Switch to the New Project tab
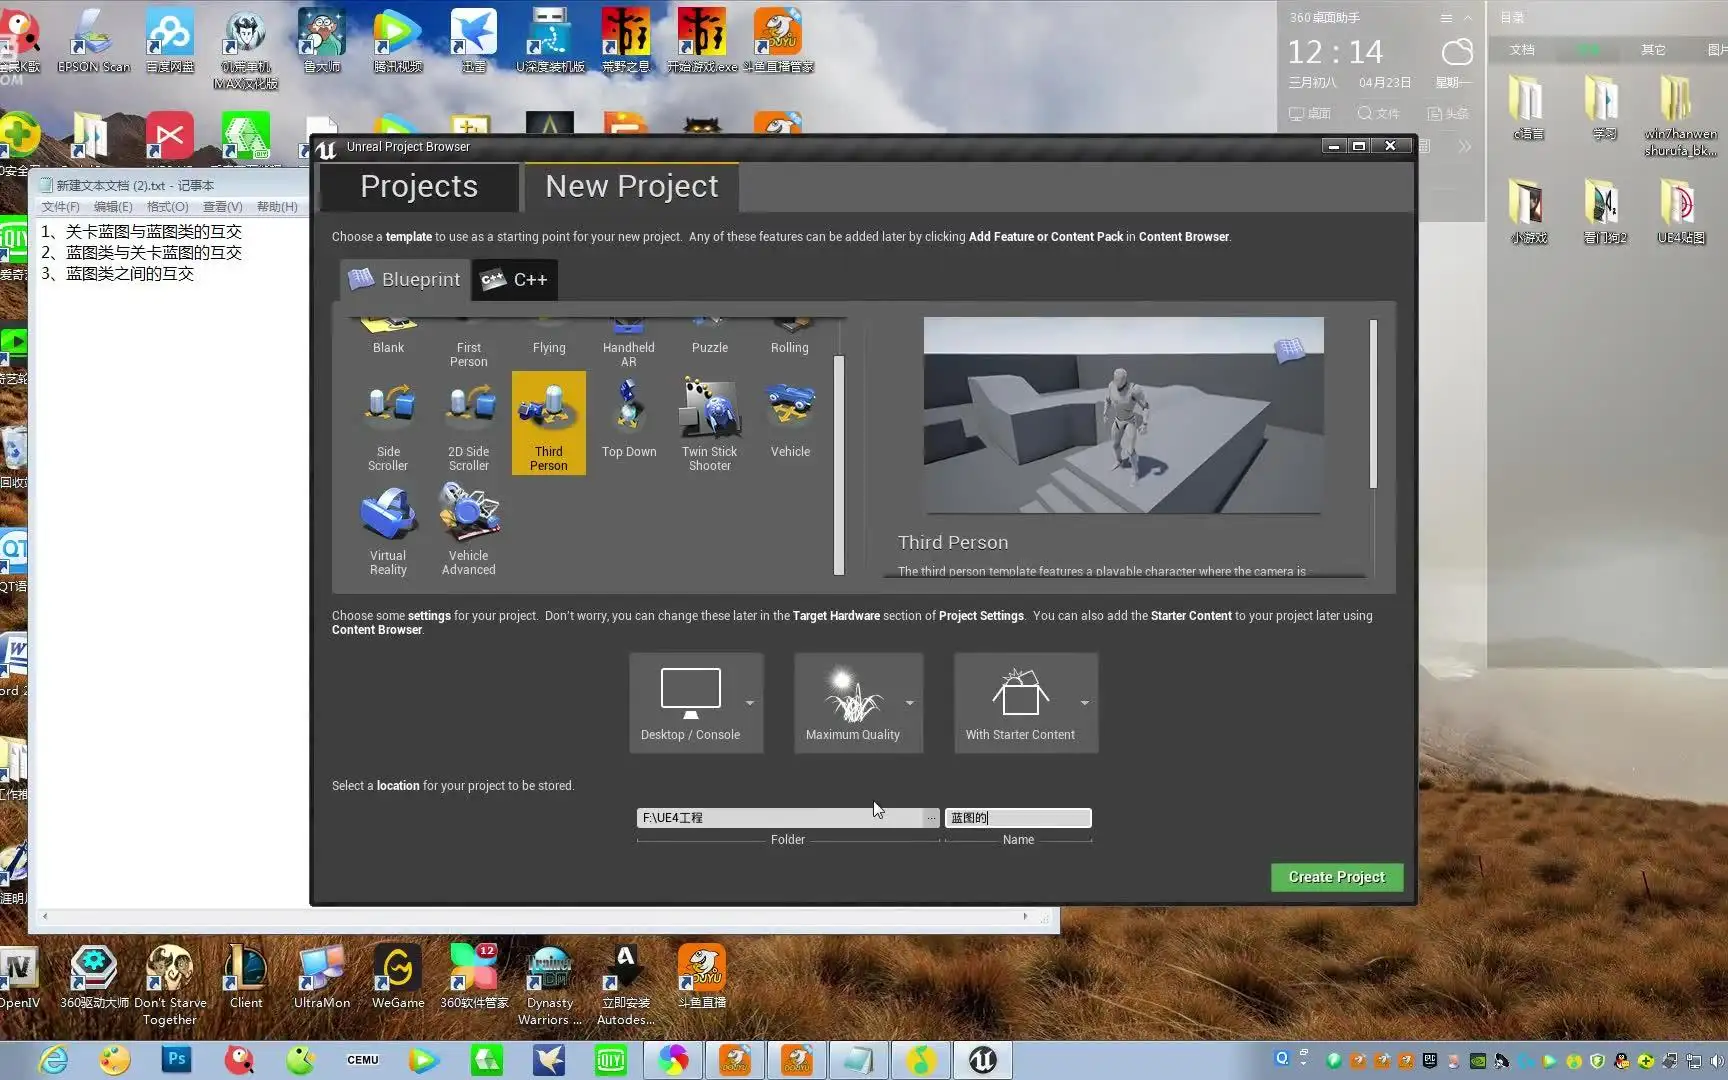 pos(631,186)
